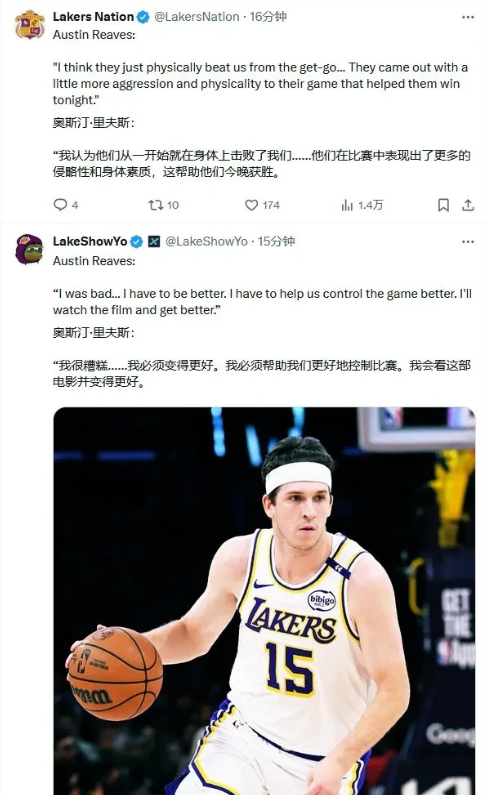Open the @LakeShowYo handle link
488x795 pixels.
point(206,241)
